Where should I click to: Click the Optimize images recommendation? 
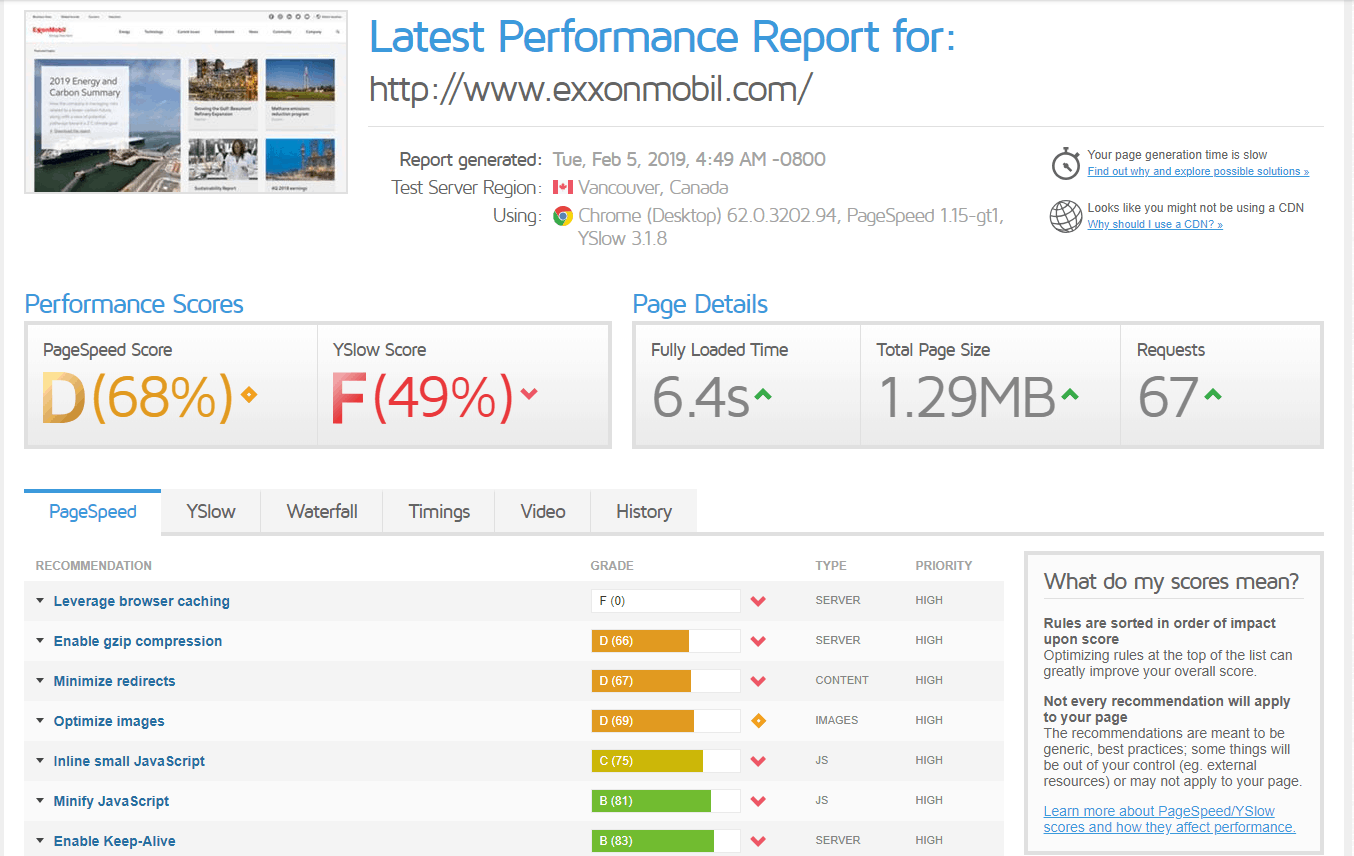(109, 721)
